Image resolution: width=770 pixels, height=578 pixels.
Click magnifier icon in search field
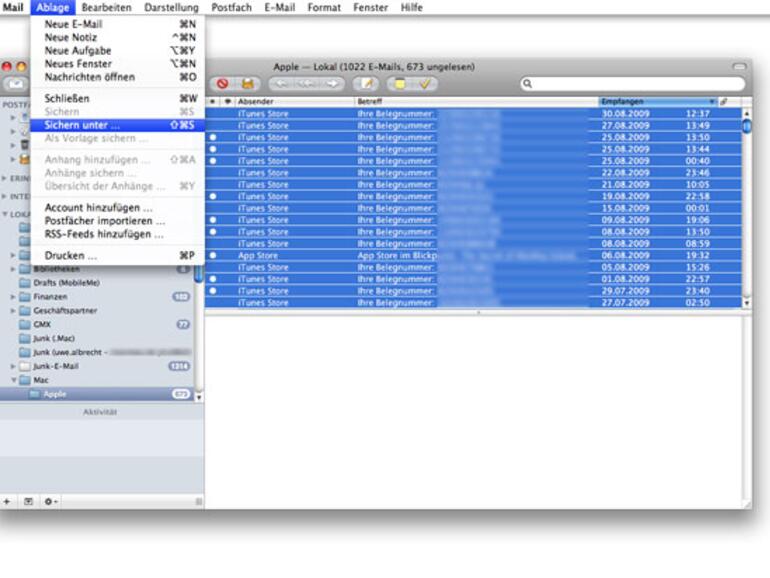(x=527, y=83)
